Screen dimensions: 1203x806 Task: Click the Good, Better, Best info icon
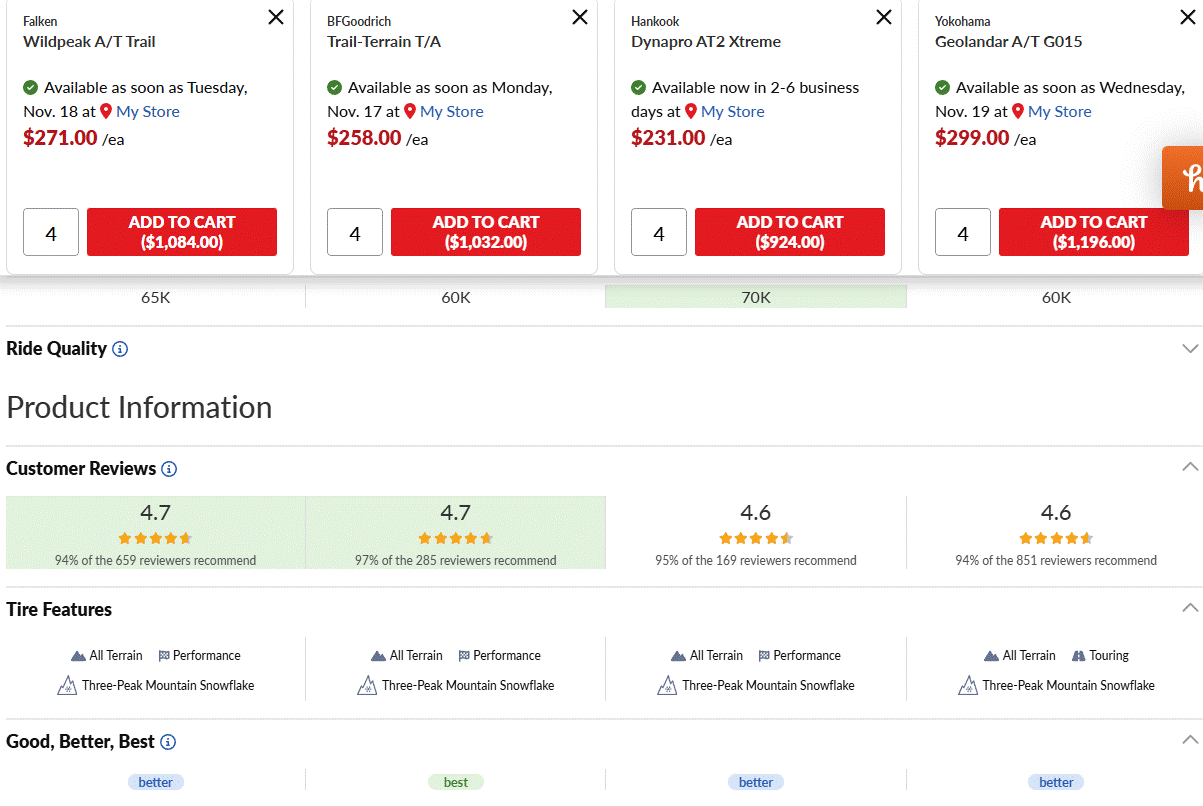tap(168, 742)
